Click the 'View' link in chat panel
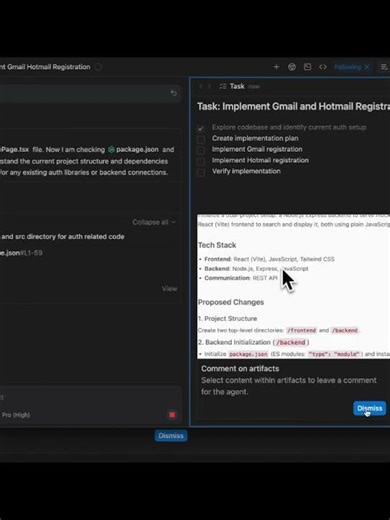 click(x=169, y=289)
